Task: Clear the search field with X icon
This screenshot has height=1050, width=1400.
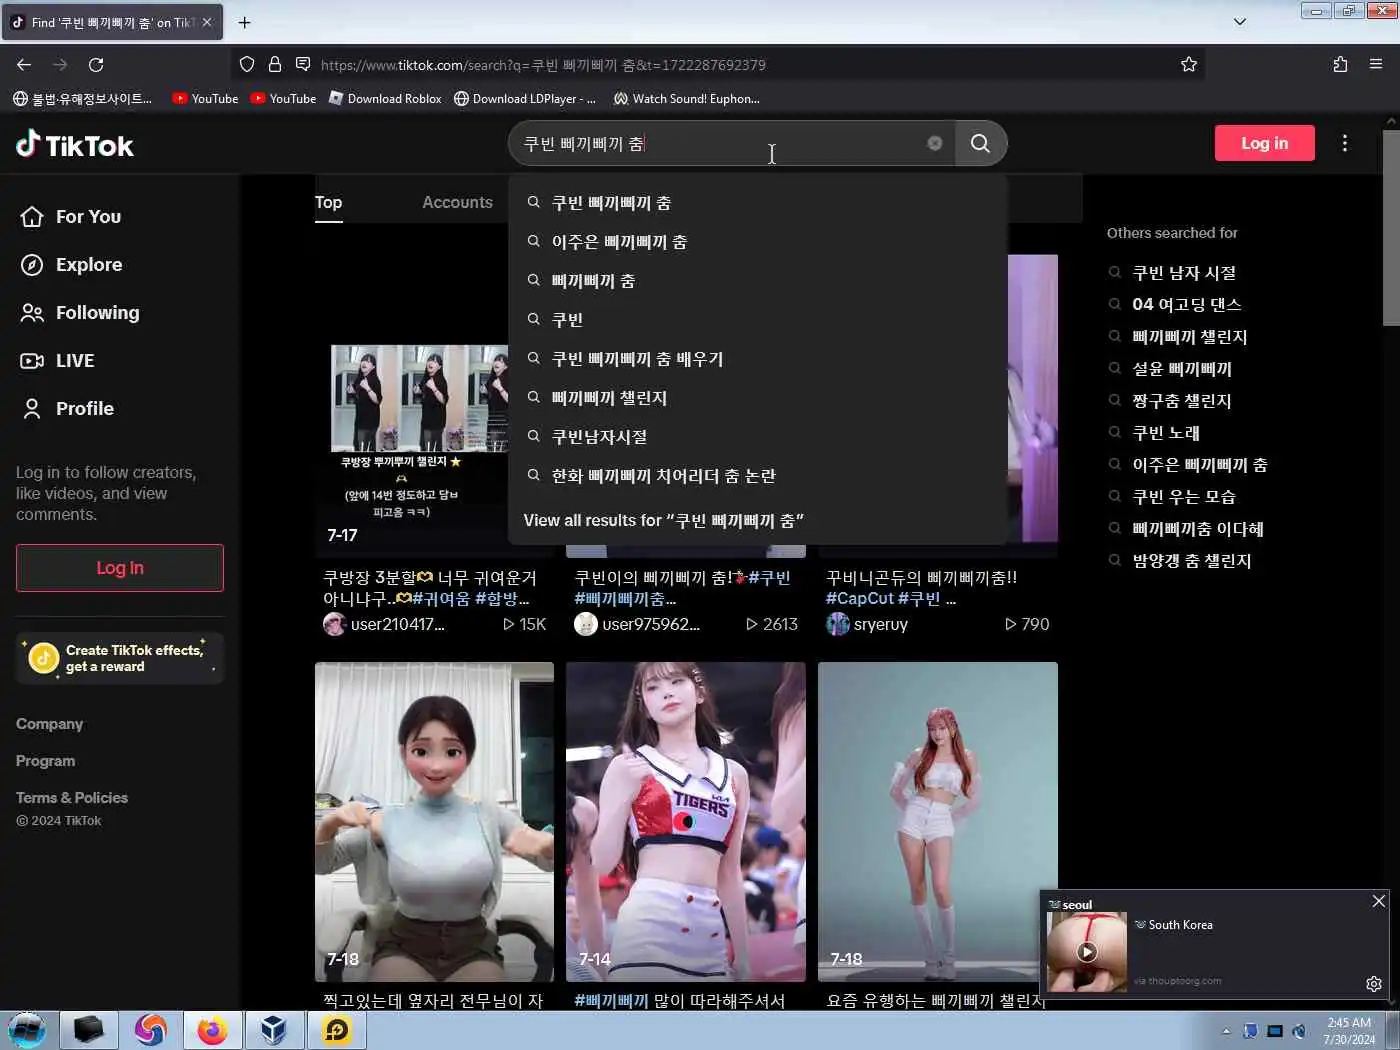Action: (935, 143)
